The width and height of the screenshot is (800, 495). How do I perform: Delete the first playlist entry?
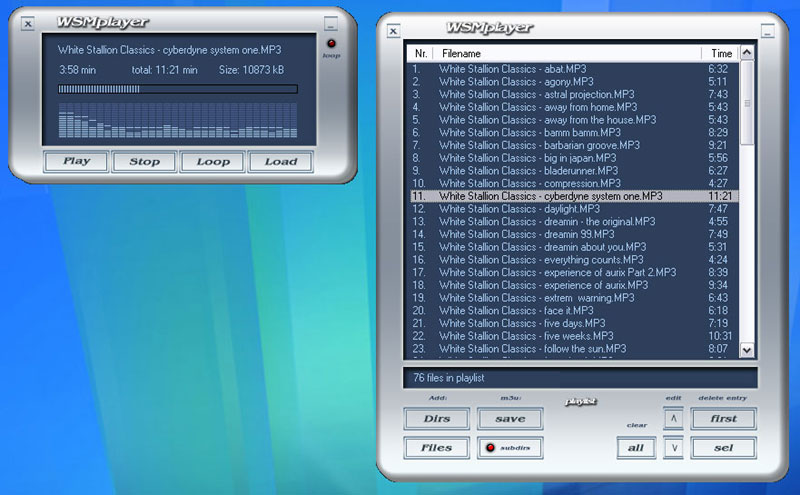(x=723, y=418)
